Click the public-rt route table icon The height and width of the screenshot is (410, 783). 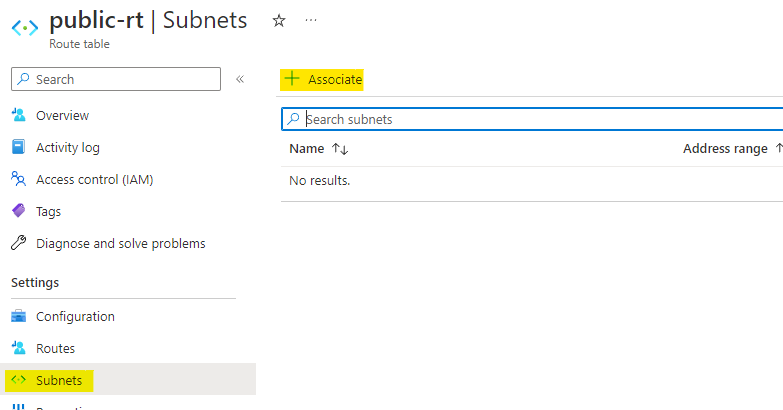point(24,27)
